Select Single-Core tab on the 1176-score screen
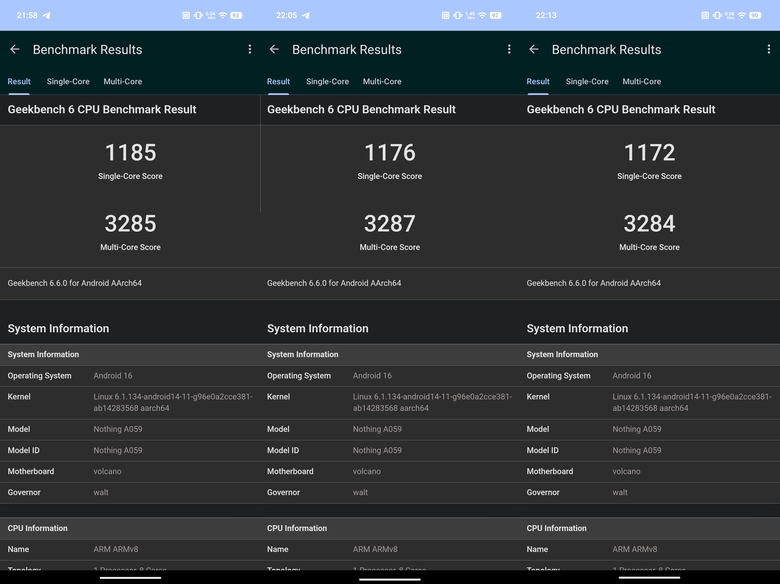Screen dimensions: 780x584 327,82
